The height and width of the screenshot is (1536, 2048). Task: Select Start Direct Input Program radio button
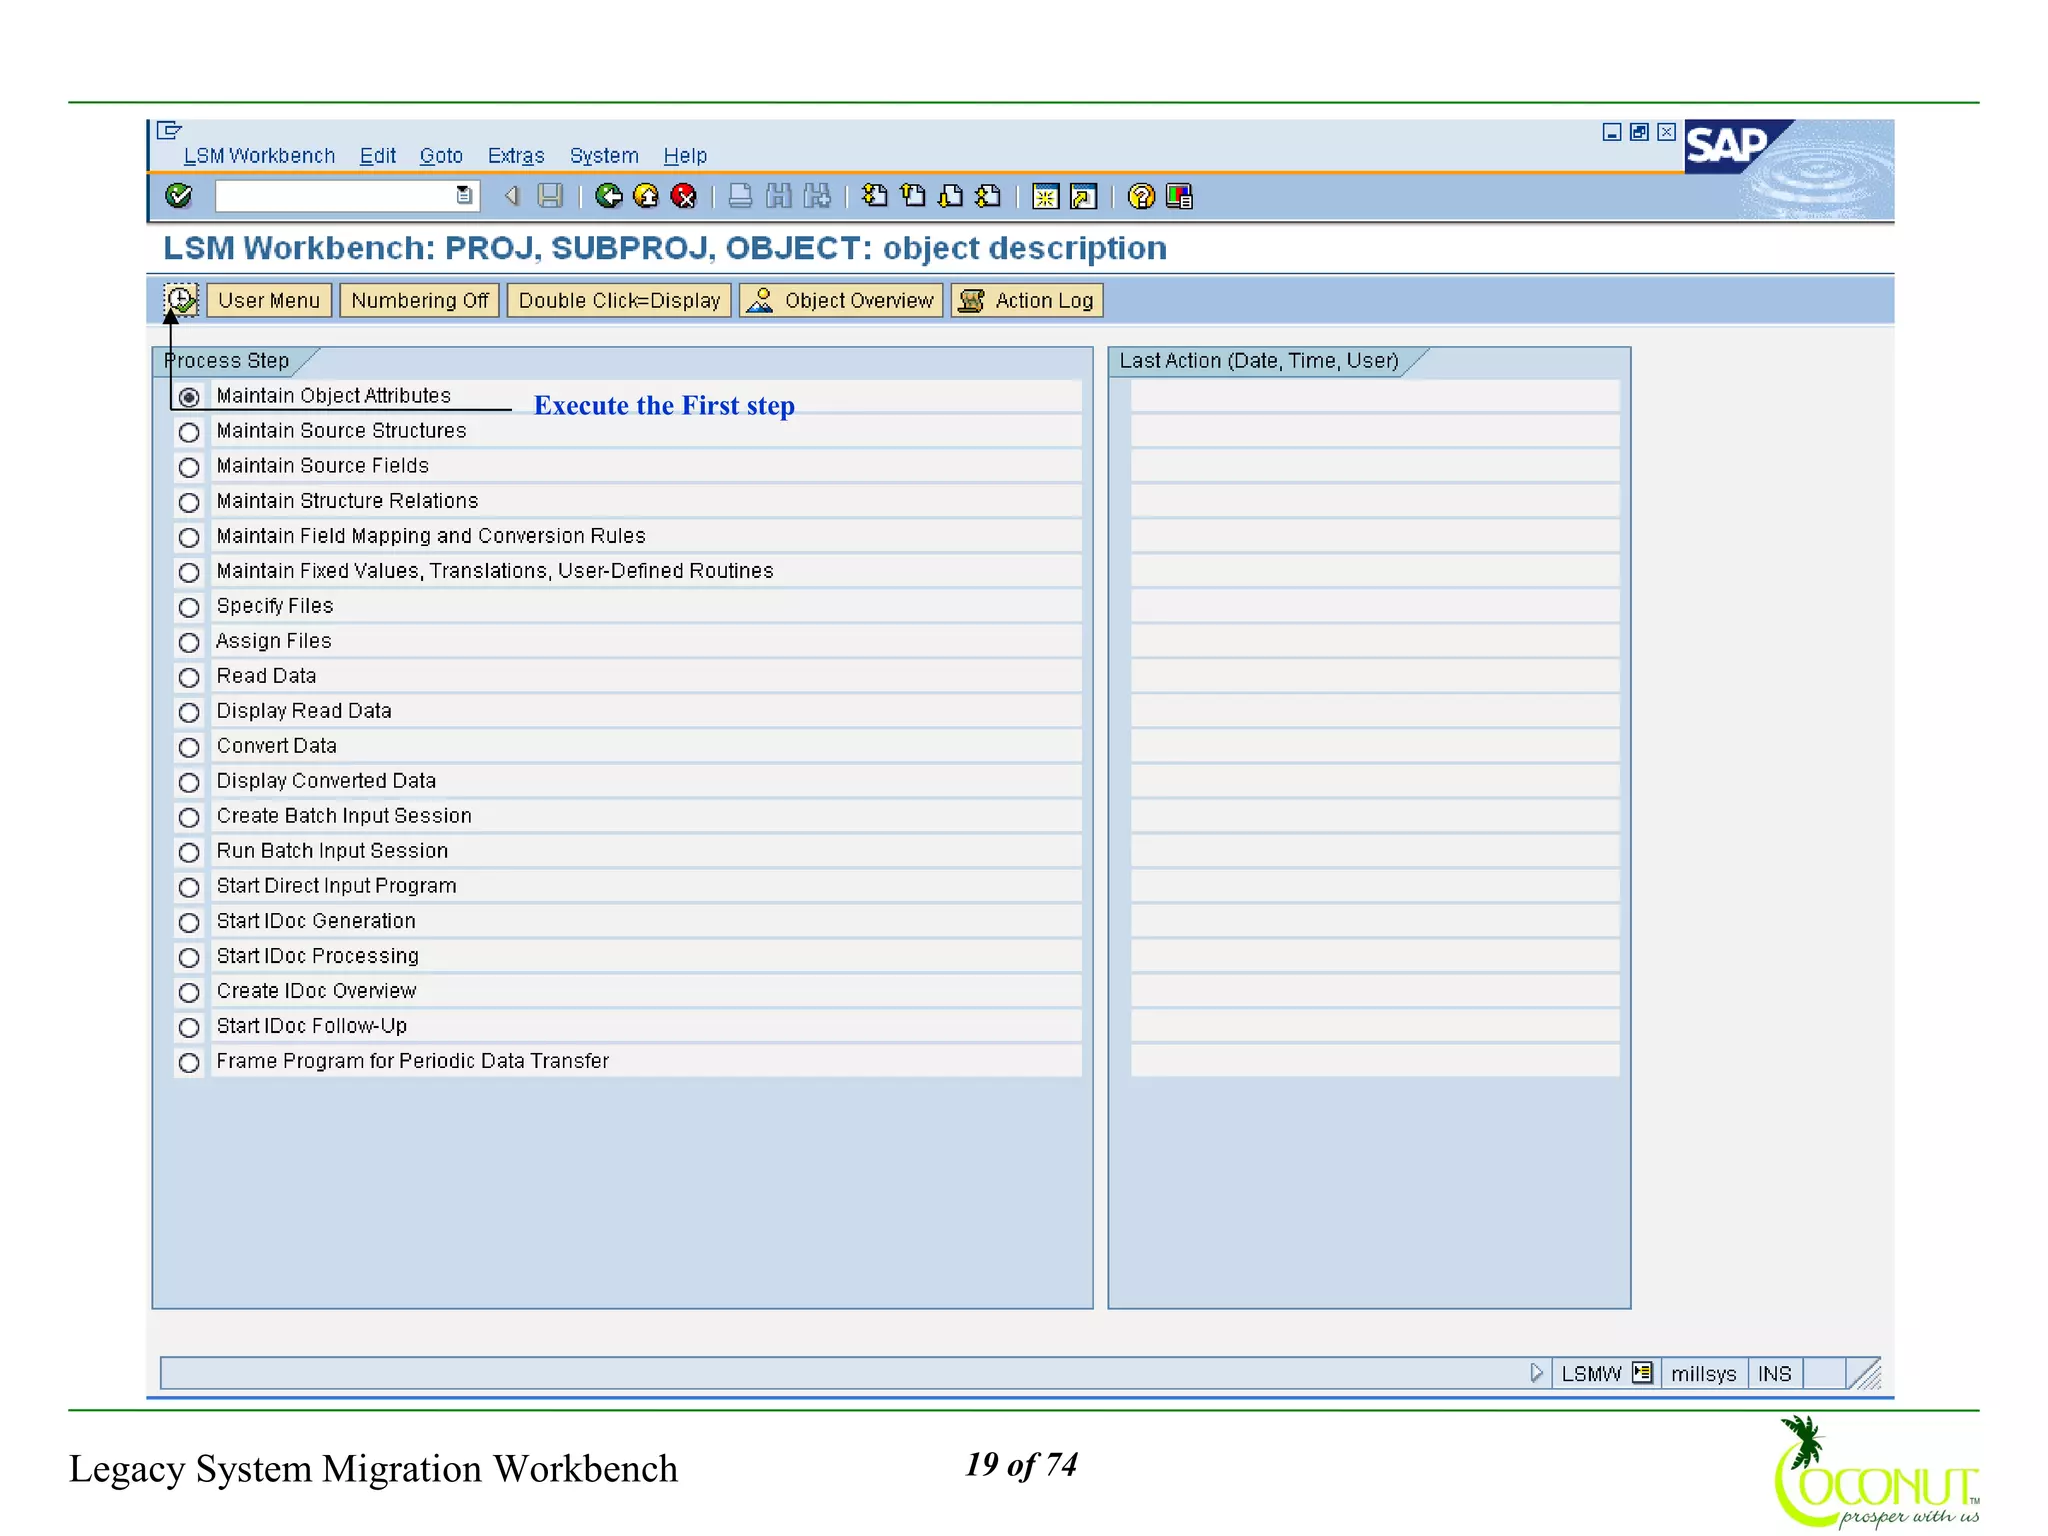(x=189, y=887)
